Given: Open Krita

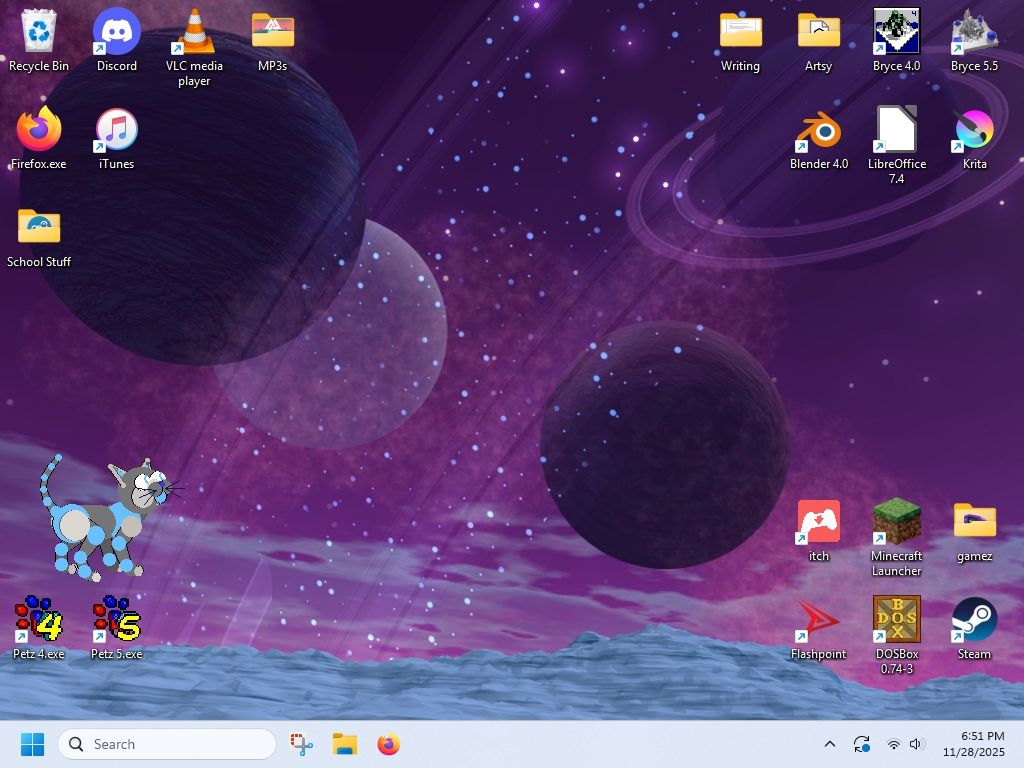Looking at the screenshot, I should tap(973, 131).
